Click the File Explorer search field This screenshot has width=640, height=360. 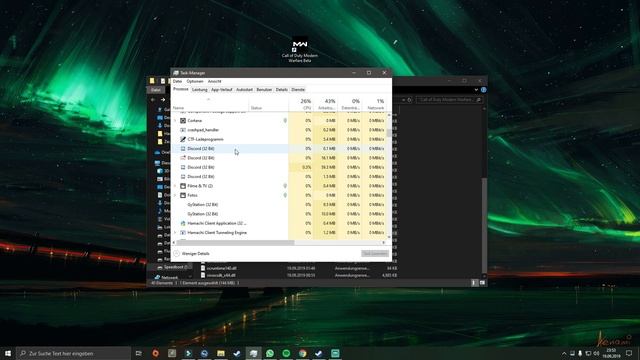(x=449, y=100)
